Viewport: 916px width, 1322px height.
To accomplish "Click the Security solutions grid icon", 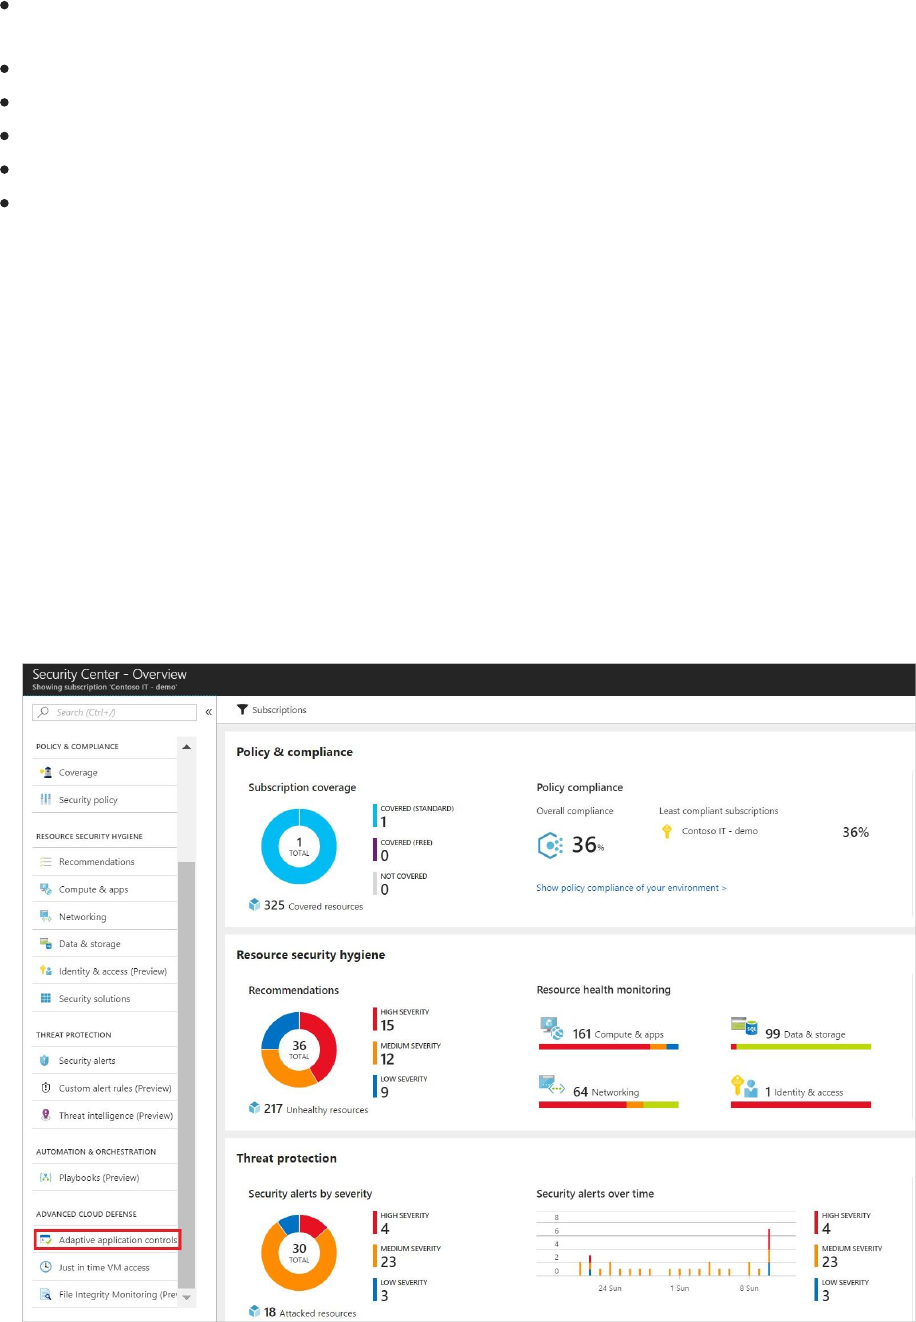I will (x=45, y=998).
